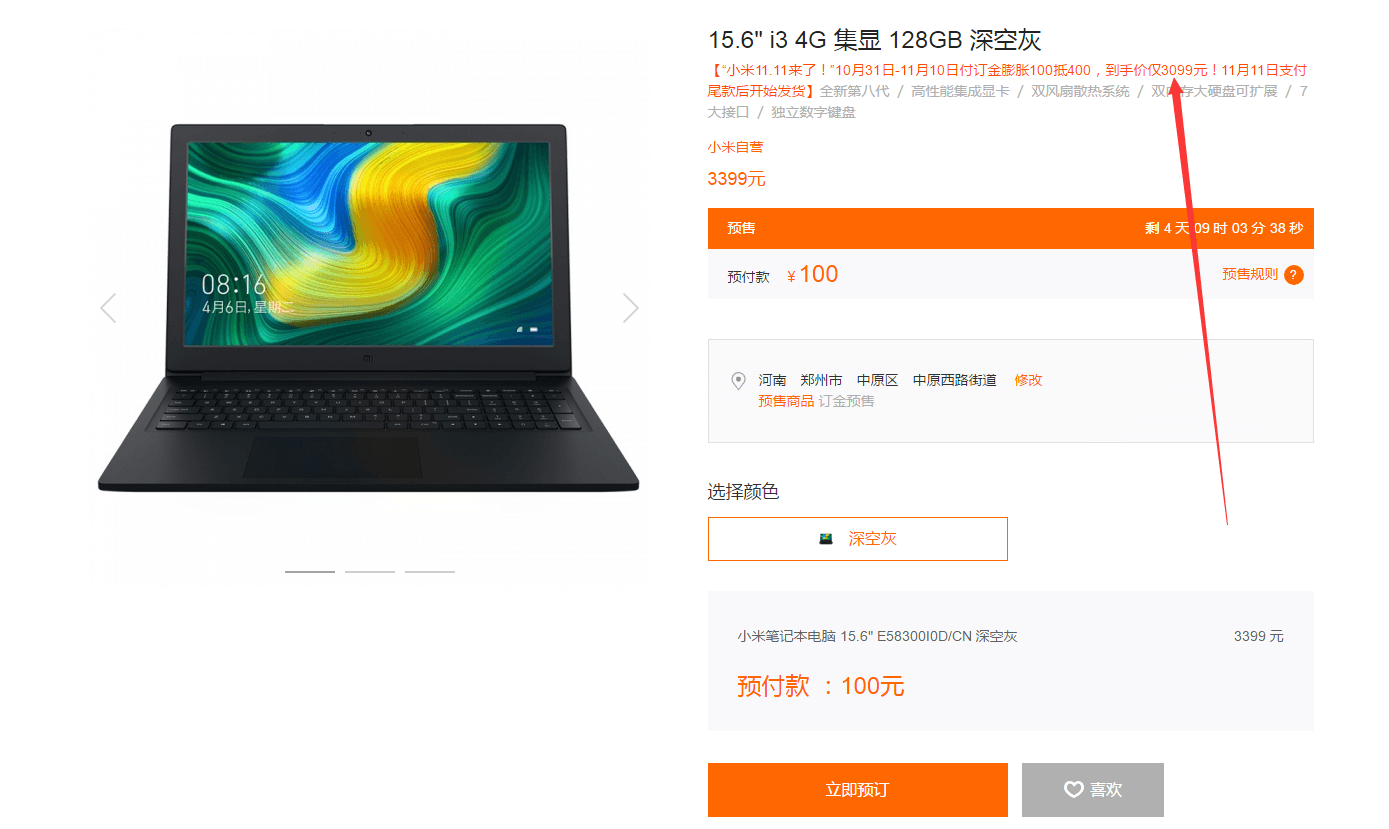The height and width of the screenshot is (829, 1389).
Task: Click the orange 预售 countdown banner
Action: (x=1011, y=228)
